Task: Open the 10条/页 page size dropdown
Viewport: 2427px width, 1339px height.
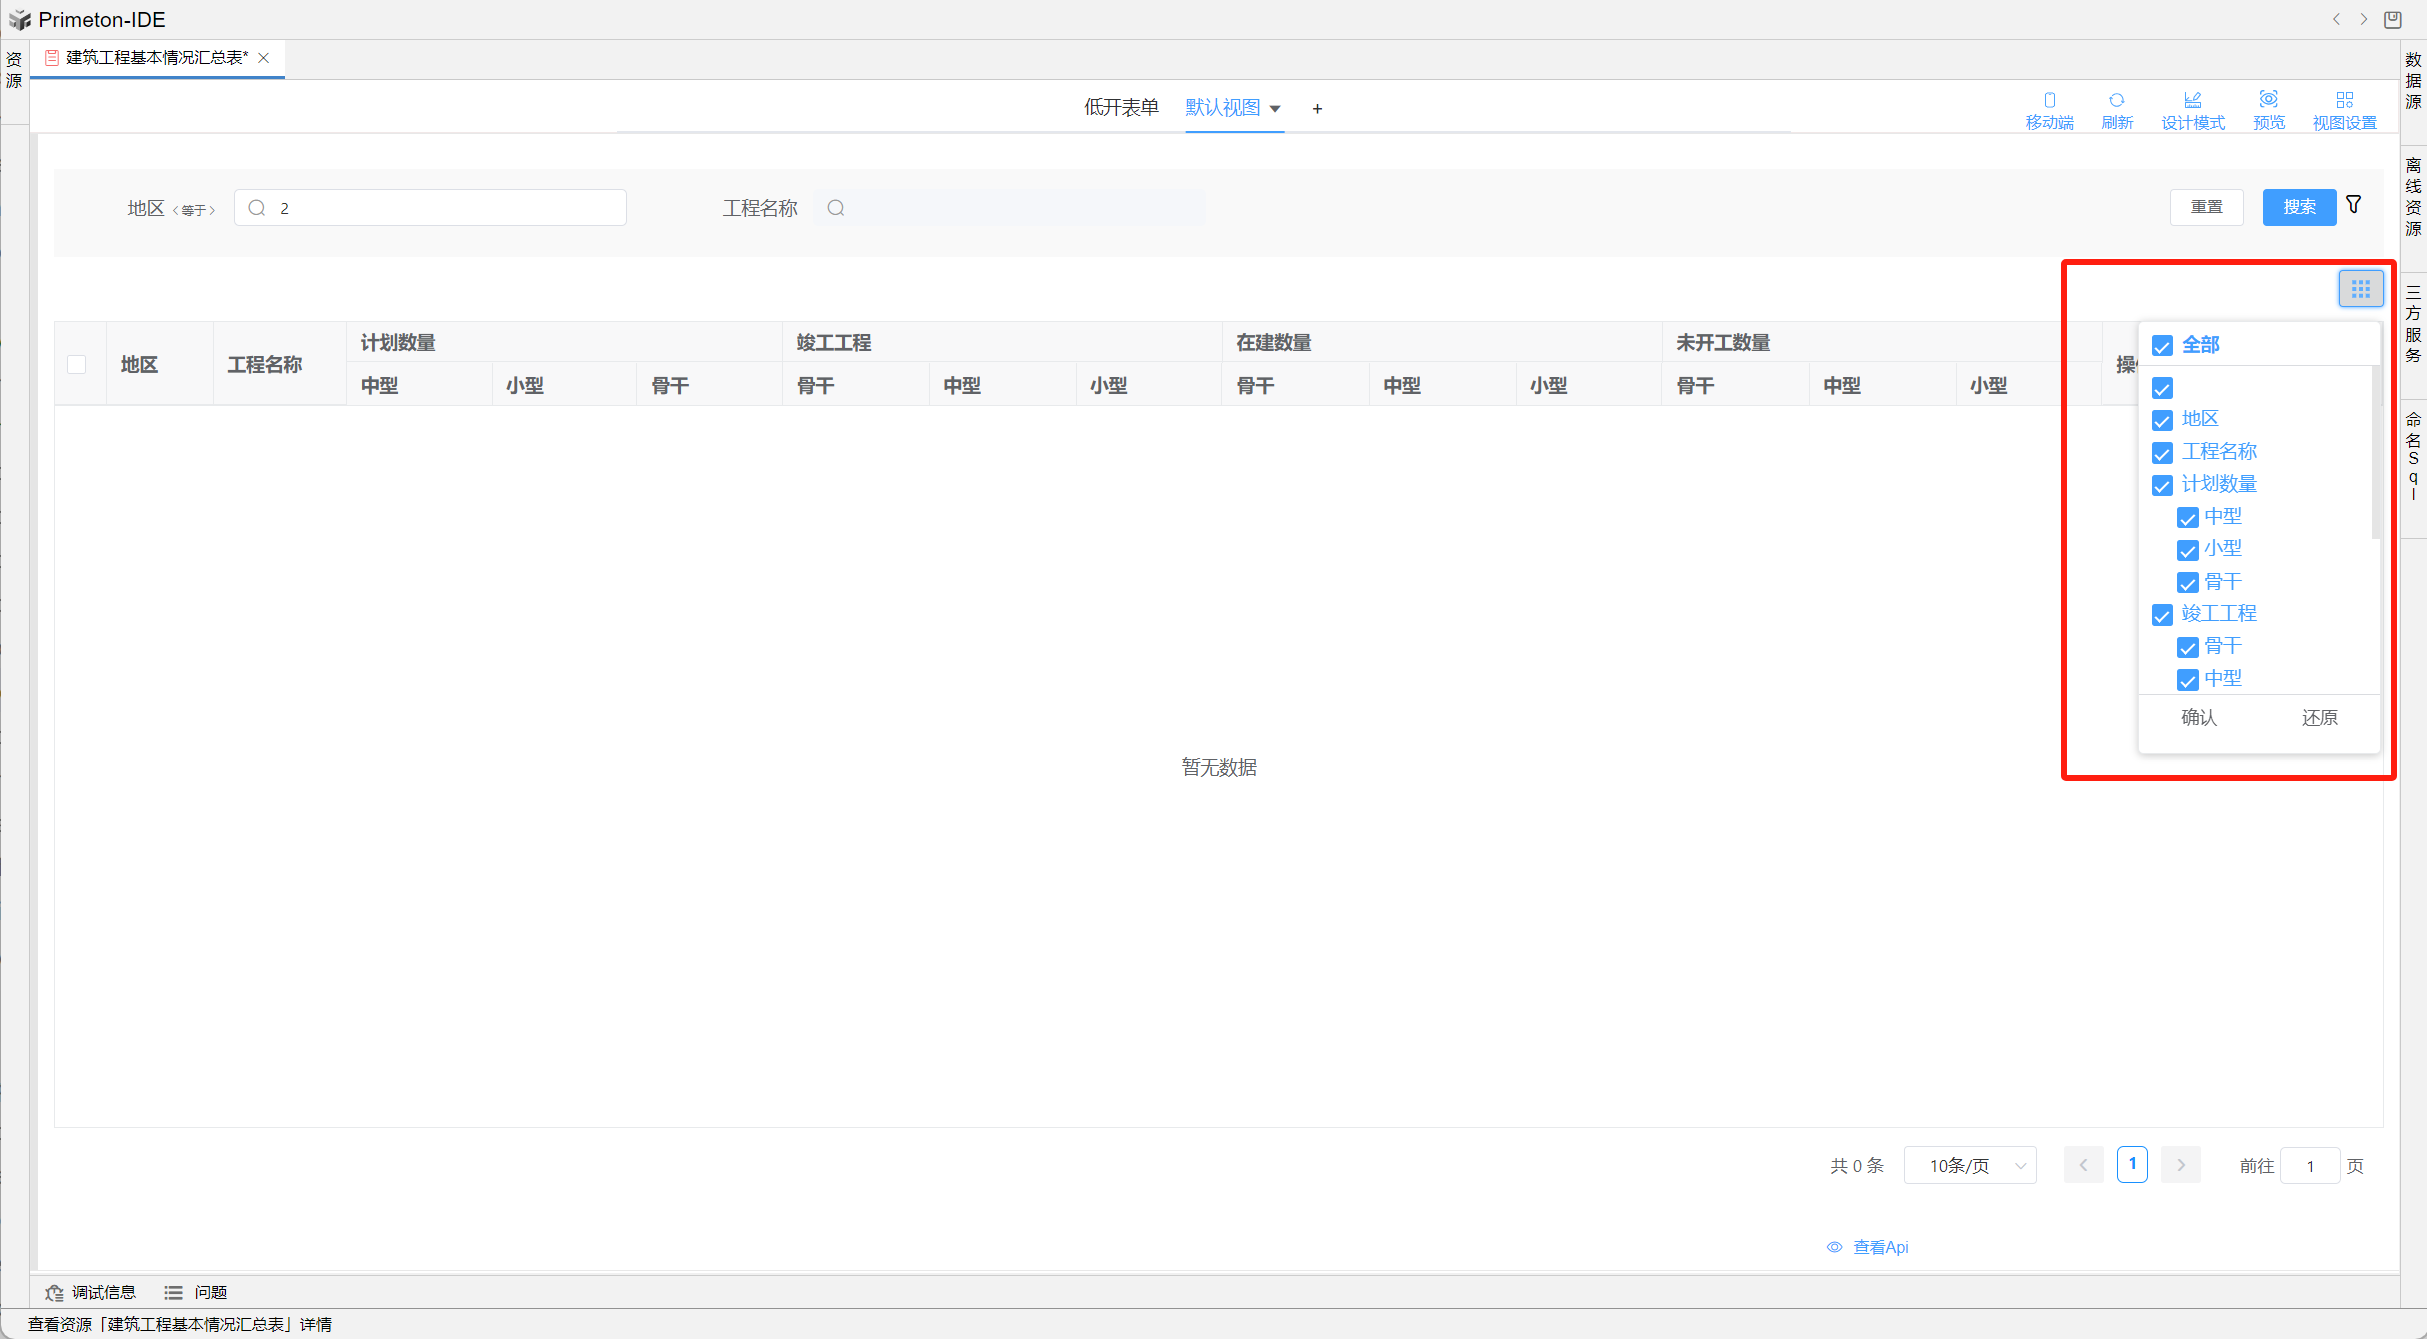Action: 1969,1165
